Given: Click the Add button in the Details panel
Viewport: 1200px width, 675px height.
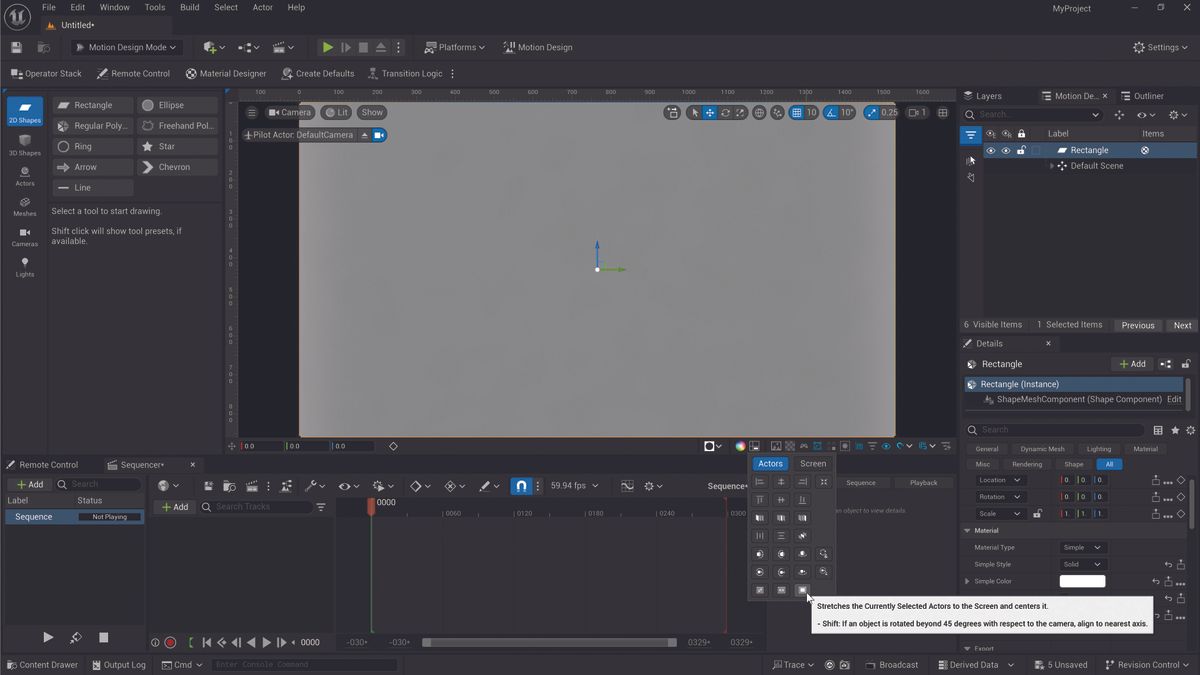Looking at the screenshot, I should coord(1131,363).
